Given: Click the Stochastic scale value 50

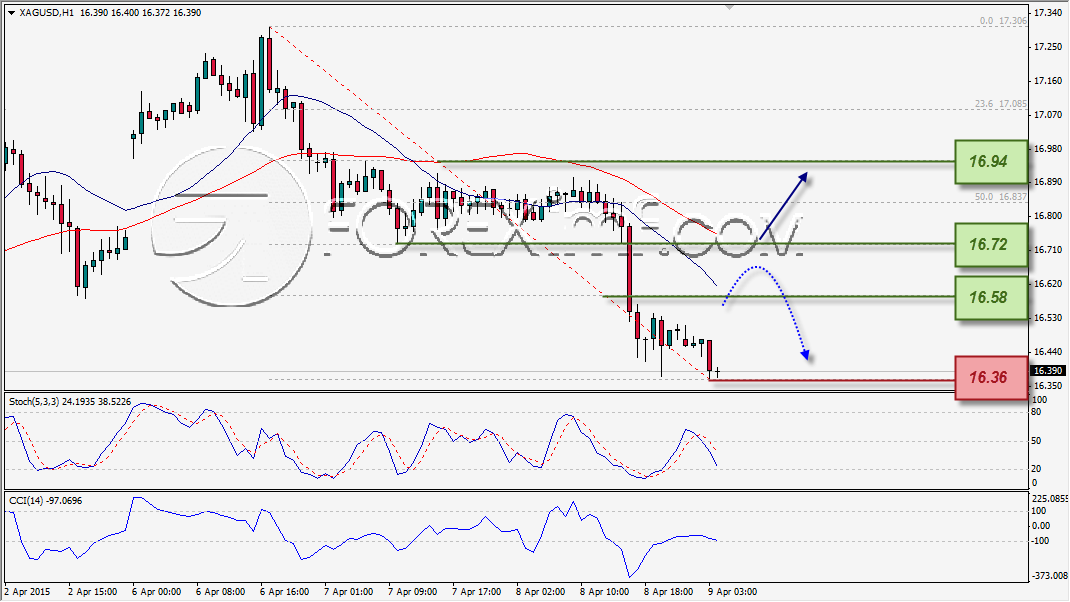Looking at the screenshot, I should pyautogui.click(x=1037, y=441).
